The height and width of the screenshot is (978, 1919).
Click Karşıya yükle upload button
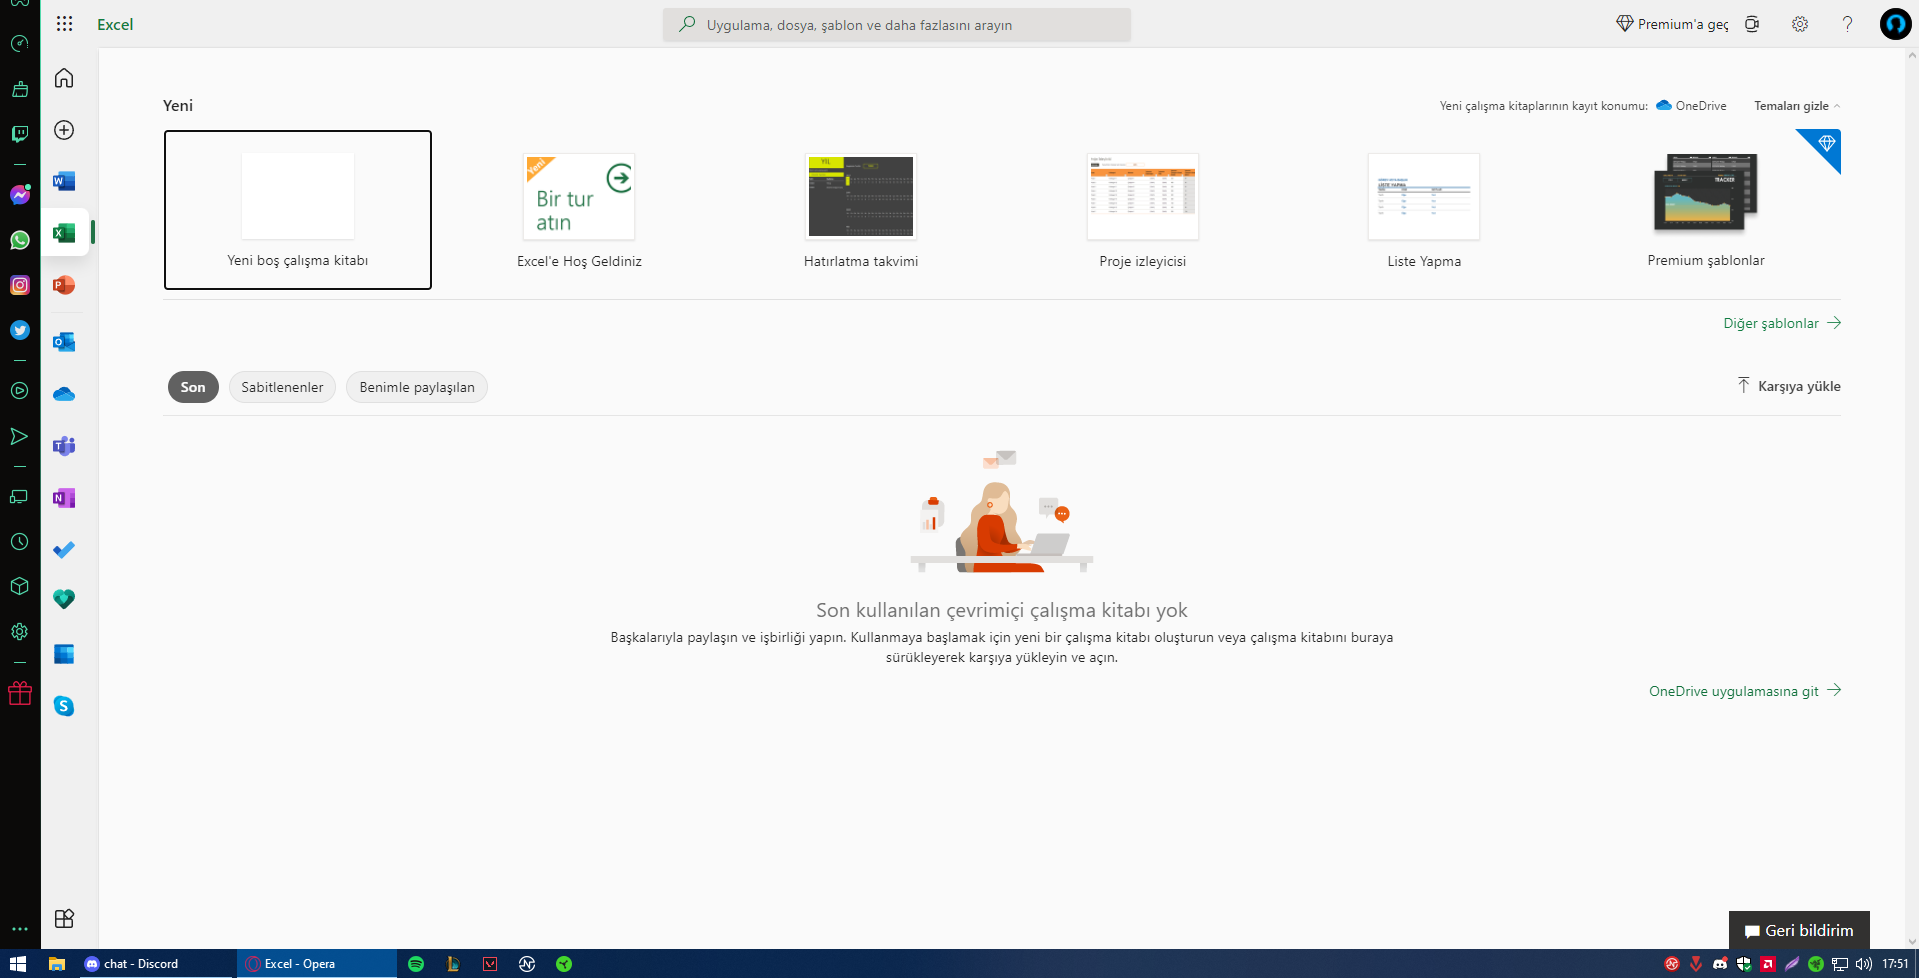tap(1789, 386)
